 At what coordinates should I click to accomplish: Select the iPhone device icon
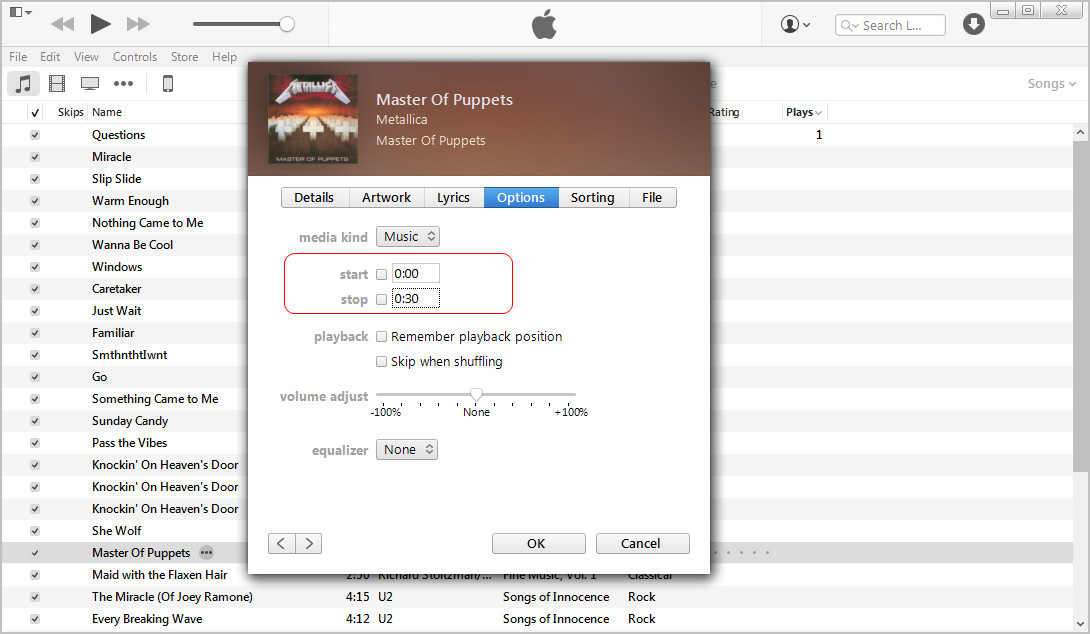(168, 84)
